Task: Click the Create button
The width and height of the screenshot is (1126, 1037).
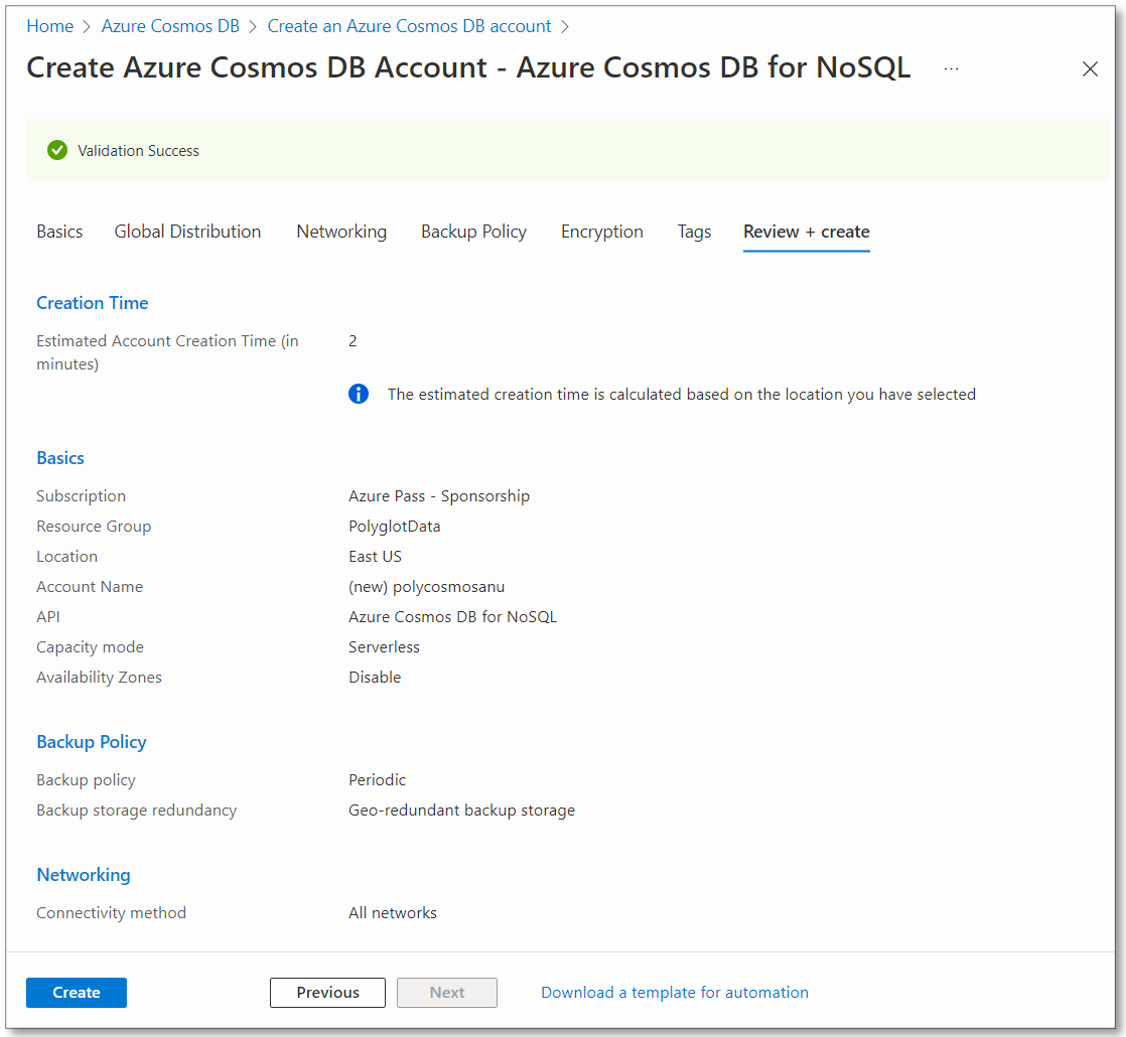Action: 76,992
